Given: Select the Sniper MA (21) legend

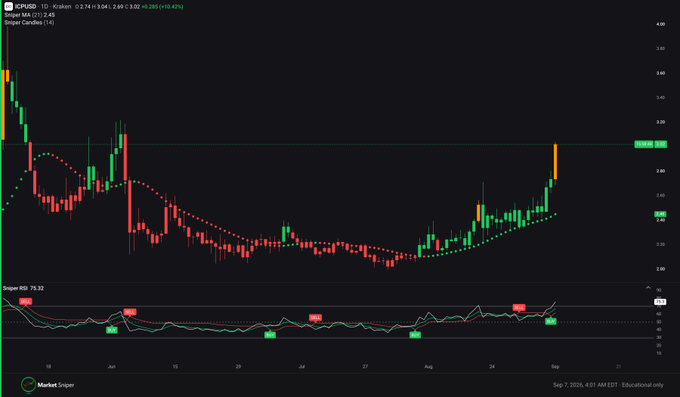Looking at the screenshot, I should click(x=29, y=15).
